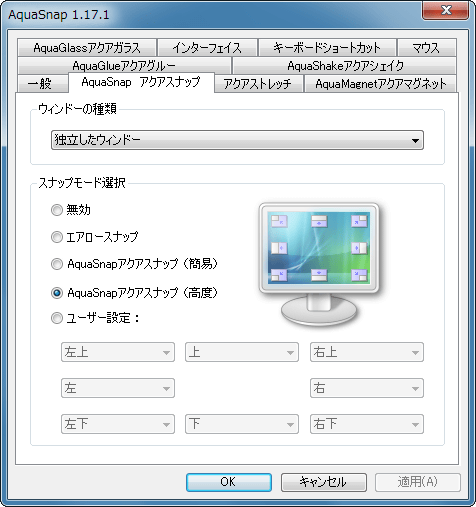Switch to インターフェイス tab

coord(207,48)
